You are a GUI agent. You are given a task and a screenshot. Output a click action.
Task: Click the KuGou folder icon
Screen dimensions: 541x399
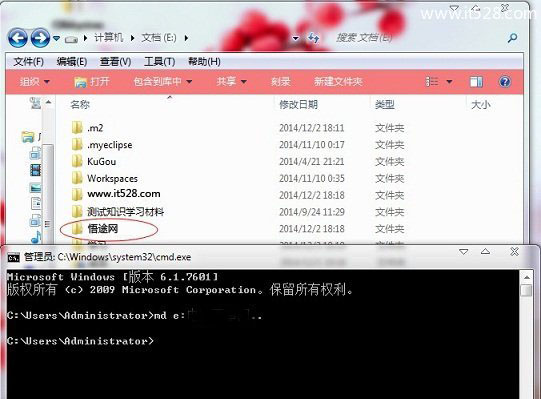[x=77, y=161]
